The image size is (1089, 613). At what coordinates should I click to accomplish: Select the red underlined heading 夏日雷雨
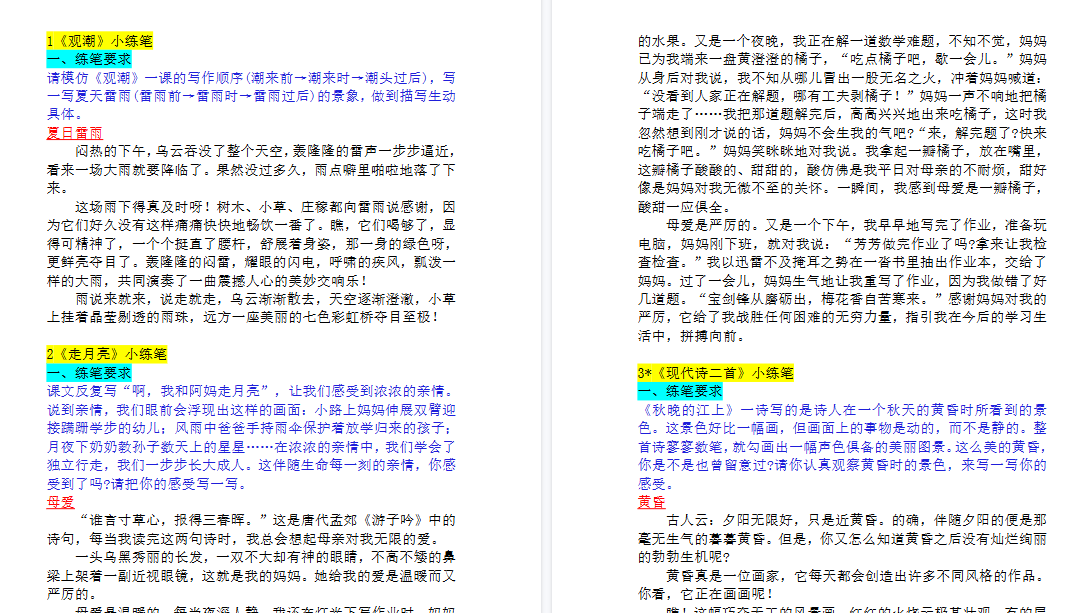[x=74, y=132]
